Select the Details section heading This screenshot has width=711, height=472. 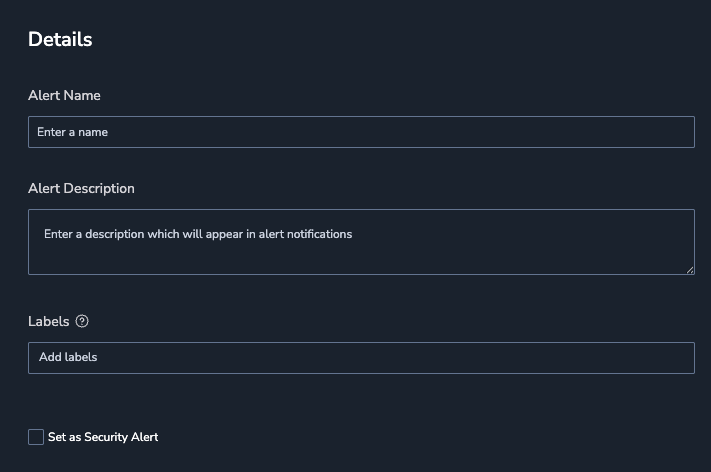tap(60, 39)
